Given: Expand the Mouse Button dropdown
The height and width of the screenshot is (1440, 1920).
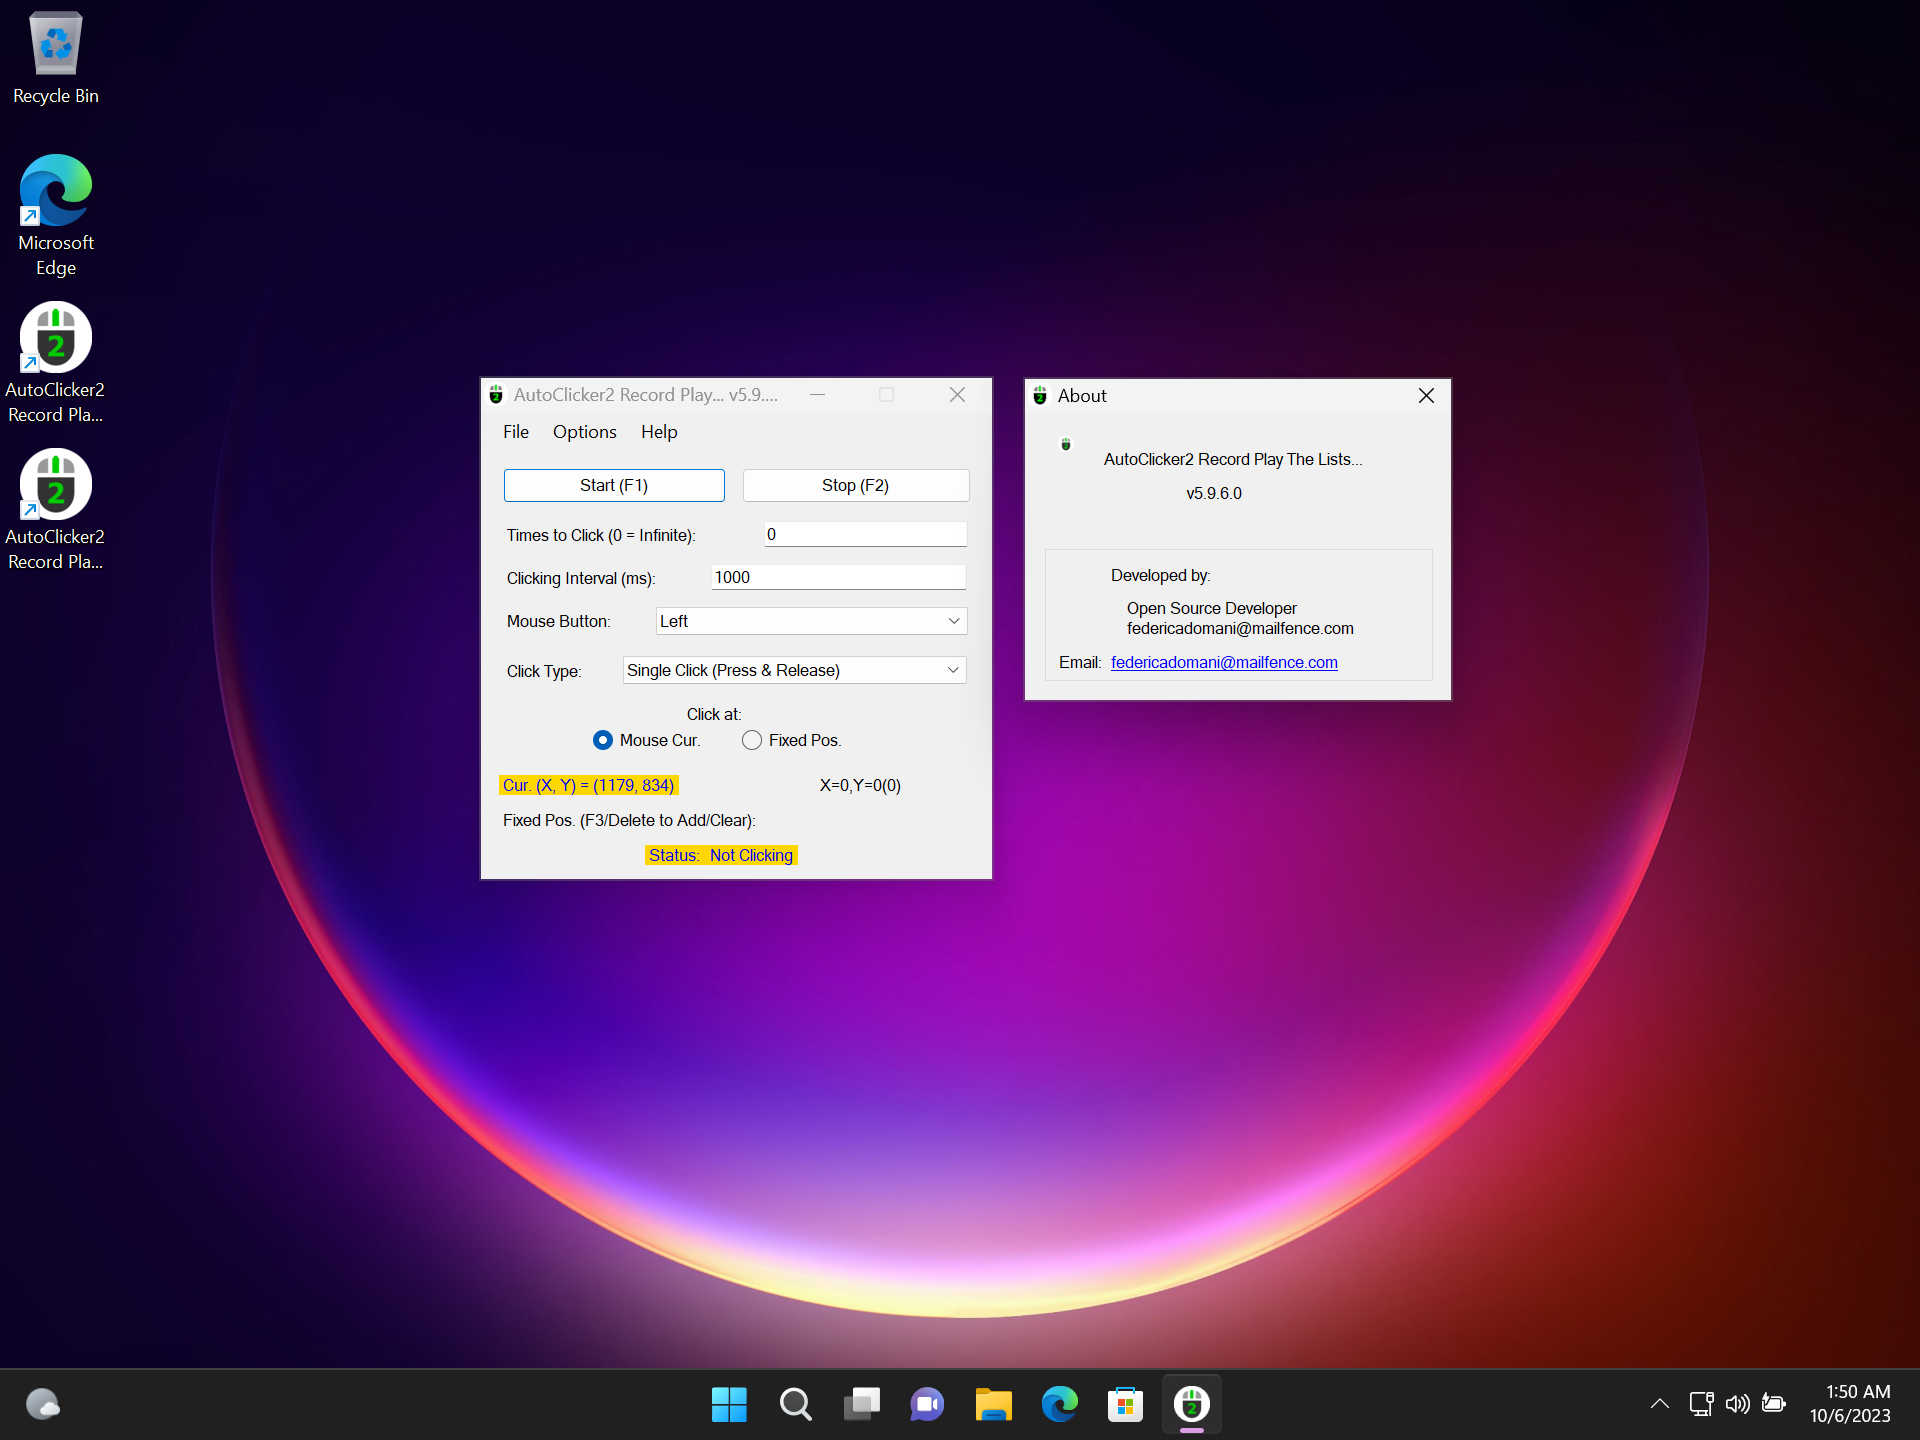Looking at the screenshot, I should [951, 620].
